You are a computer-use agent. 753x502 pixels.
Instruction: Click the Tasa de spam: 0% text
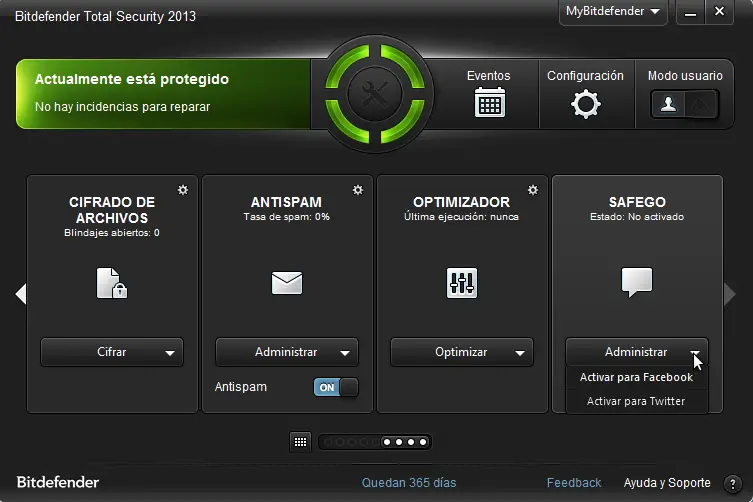pos(287,217)
